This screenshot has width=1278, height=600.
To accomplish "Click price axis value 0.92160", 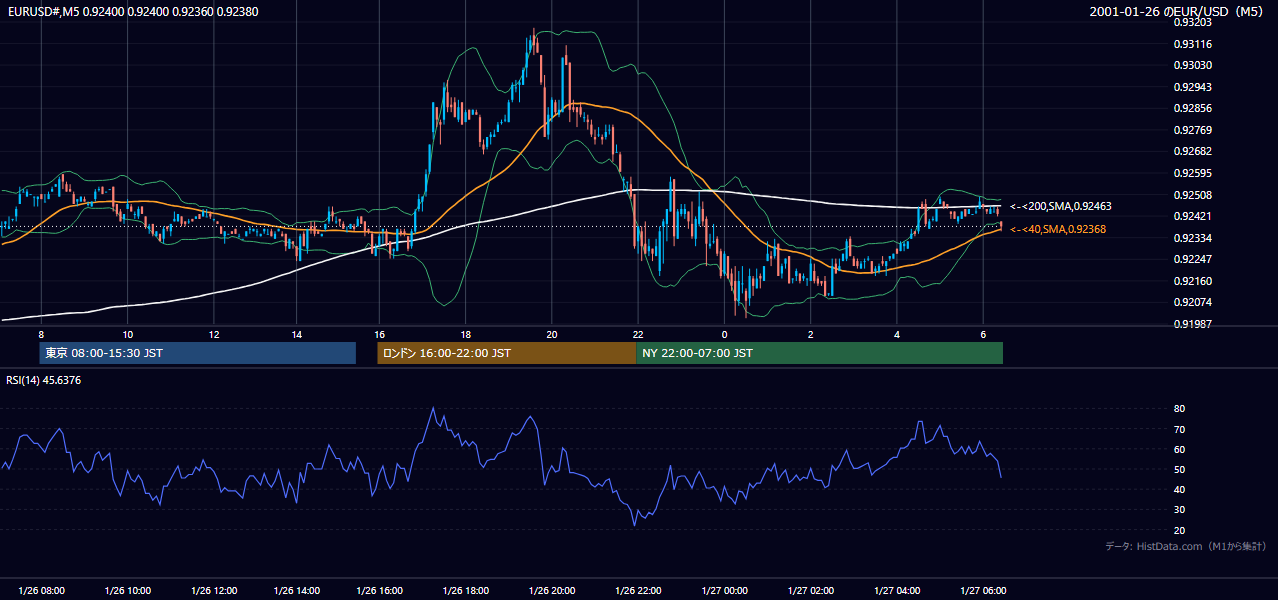I will [1193, 281].
